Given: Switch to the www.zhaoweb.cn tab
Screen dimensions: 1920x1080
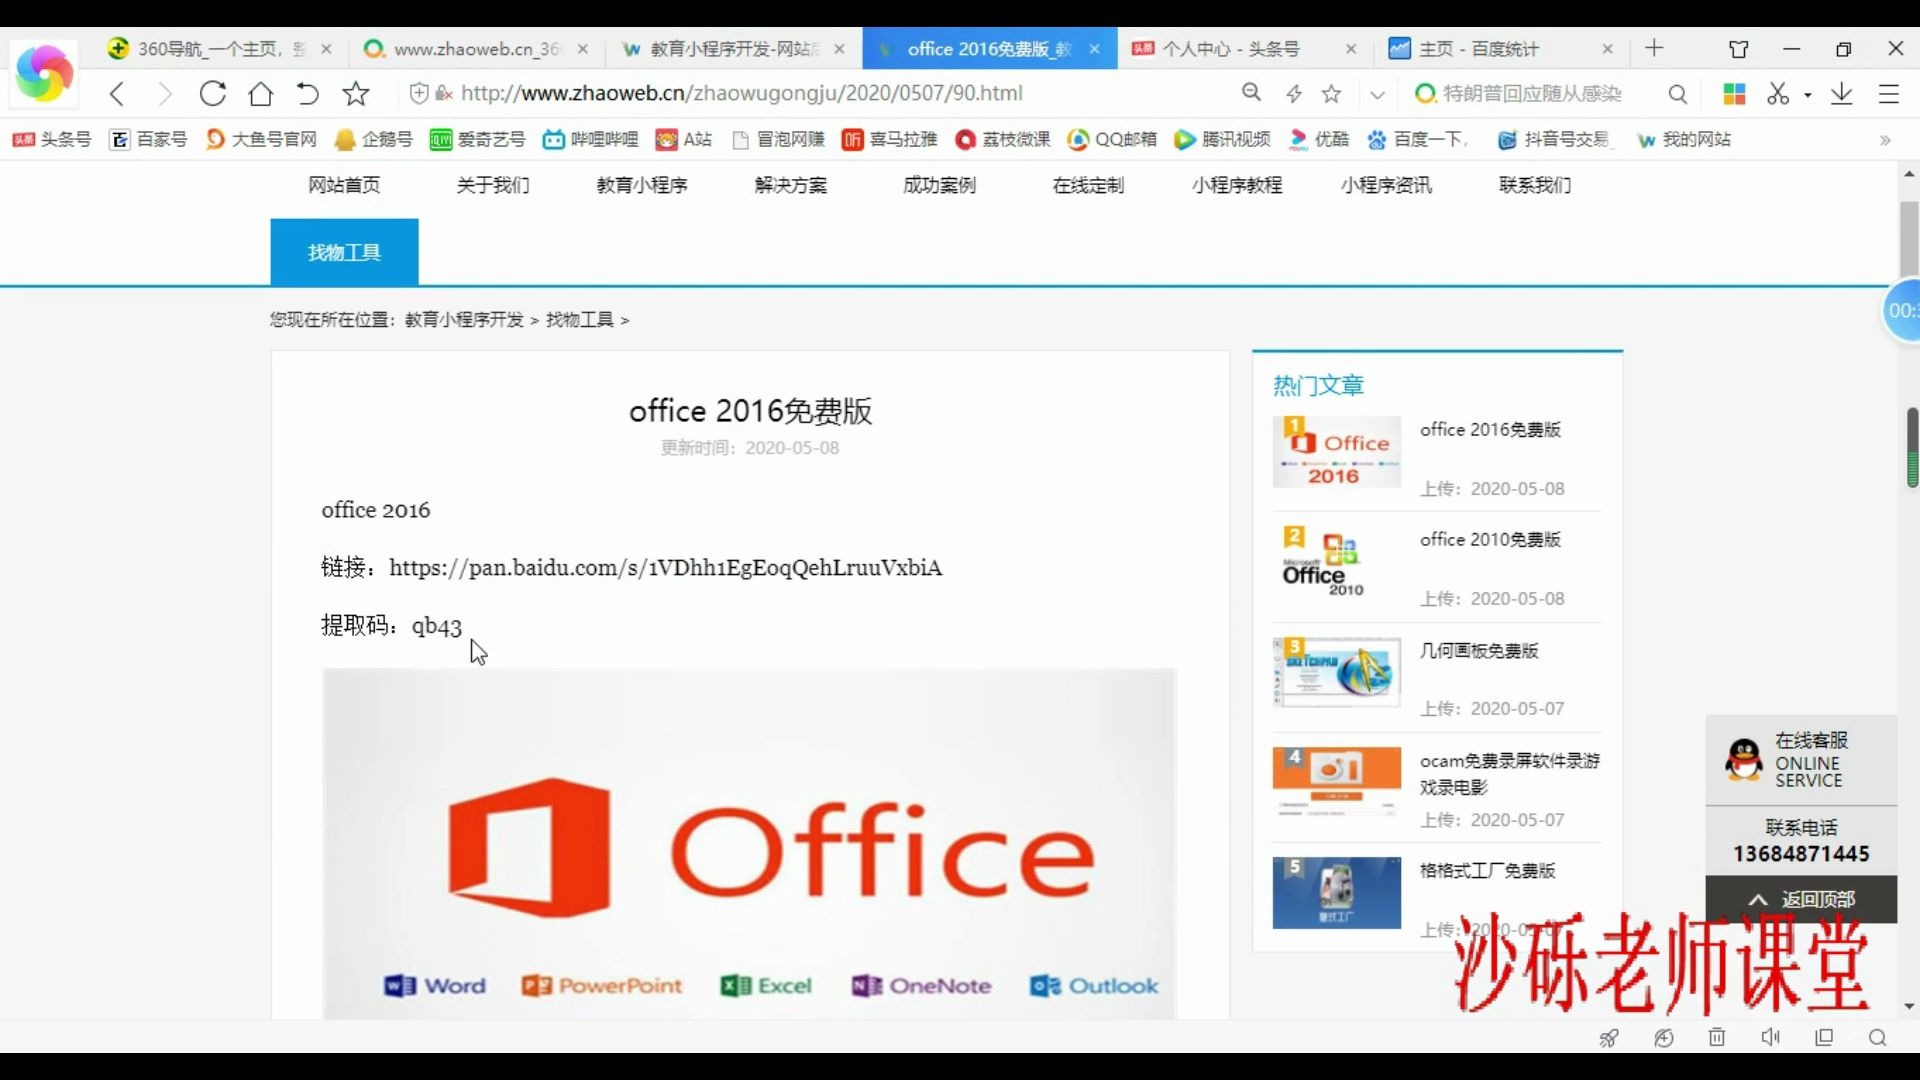Looking at the screenshot, I should [x=475, y=49].
